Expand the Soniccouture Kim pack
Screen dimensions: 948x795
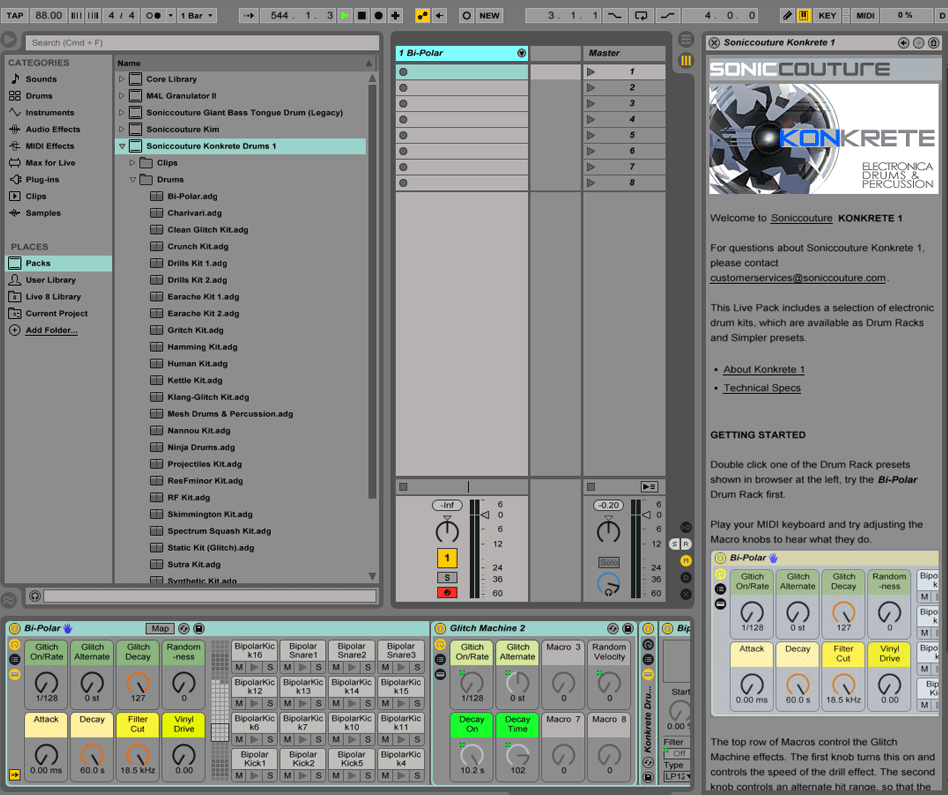[122, 129]
